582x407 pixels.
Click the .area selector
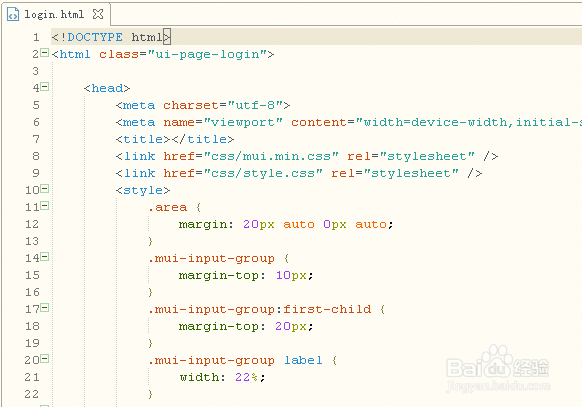167,207
